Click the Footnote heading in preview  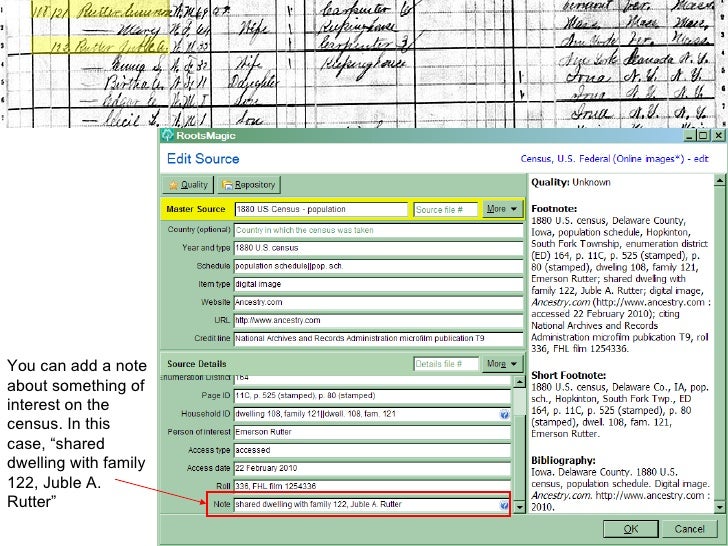[554, 209]
